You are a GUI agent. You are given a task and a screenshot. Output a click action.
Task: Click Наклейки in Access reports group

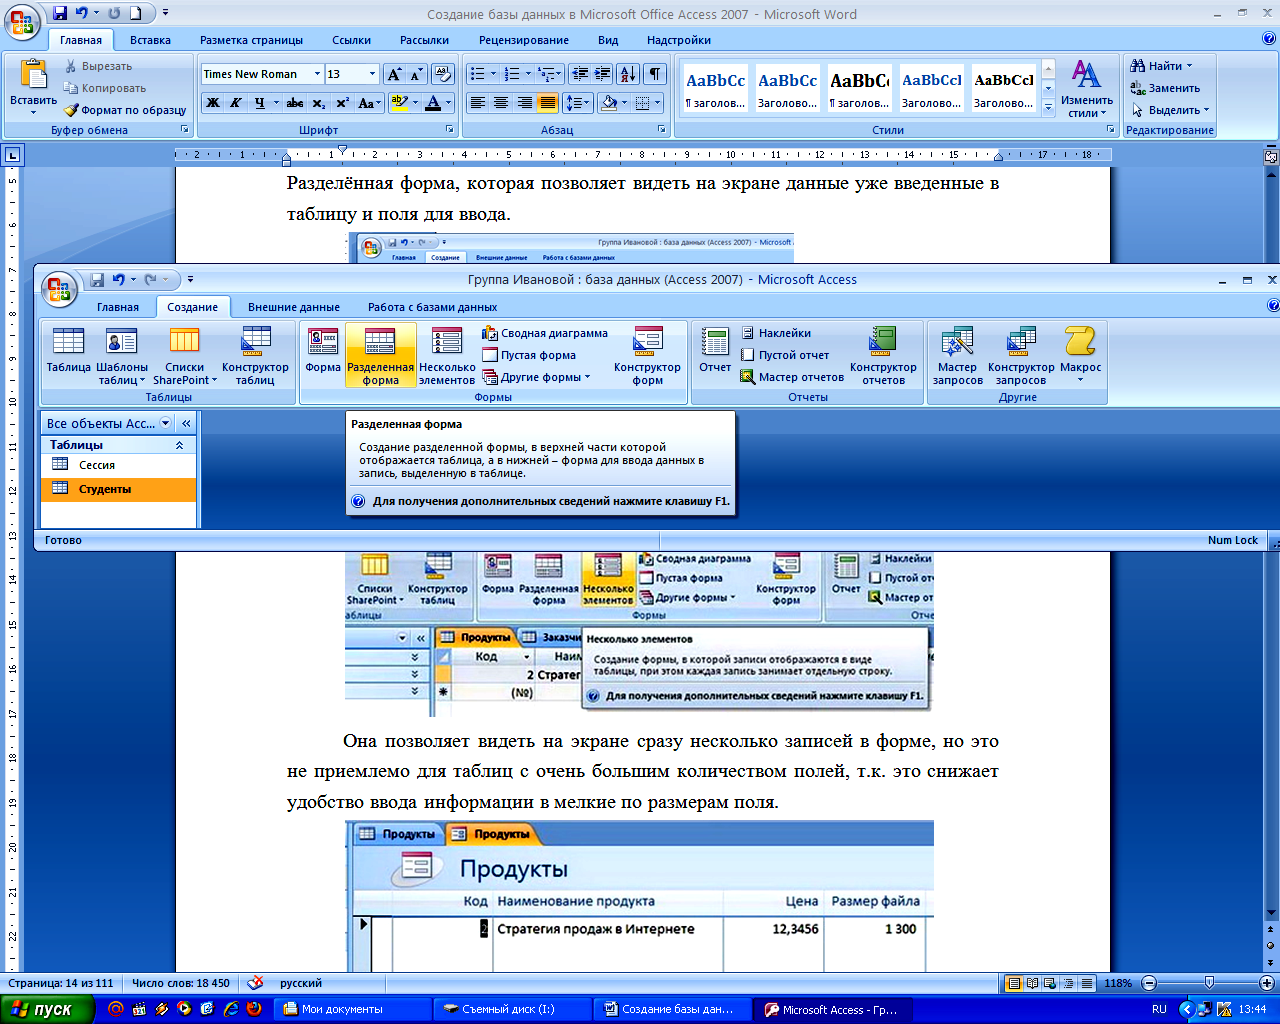776,333
